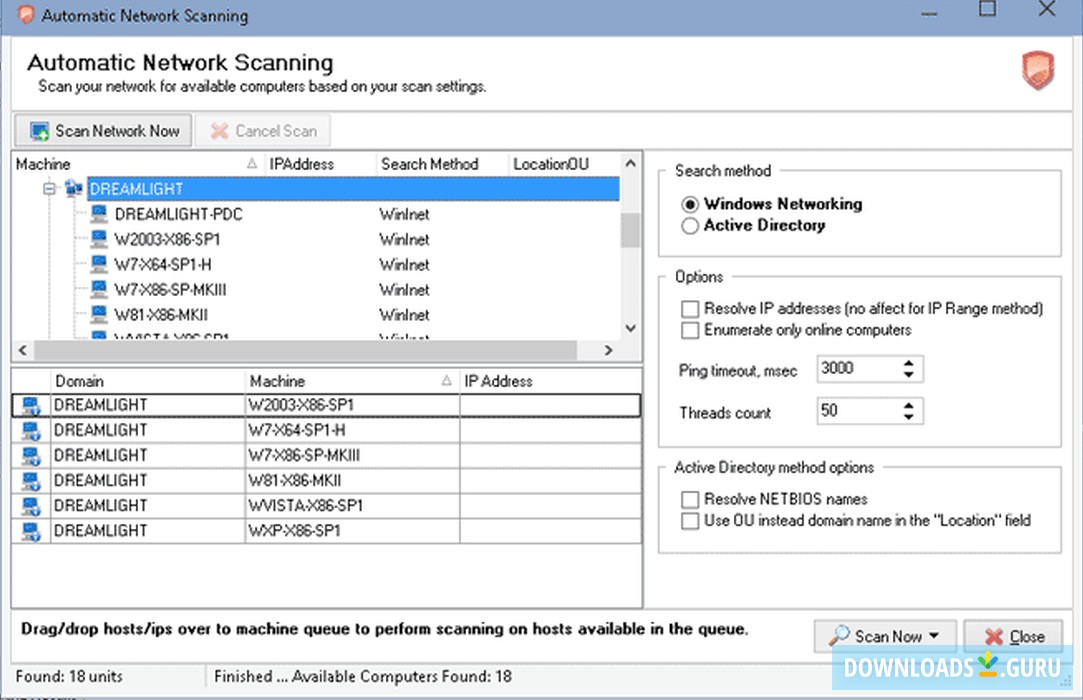Select the workstation icon for W7-X64-SP1-H
The width and height of the screenshot is (1083, 700).
pyautogui.click(x=98, y=264)
